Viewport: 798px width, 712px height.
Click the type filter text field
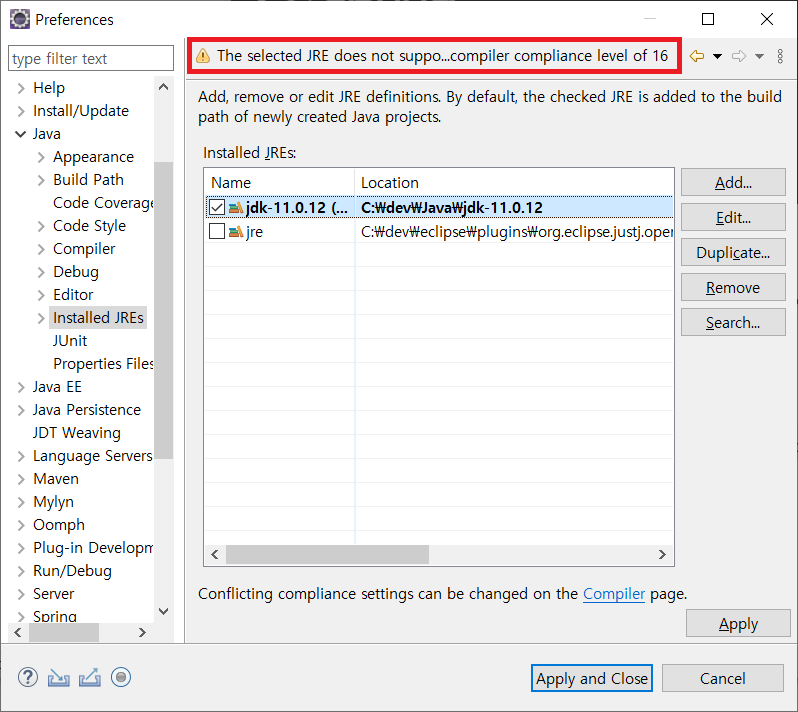click(x=91, y=59)
